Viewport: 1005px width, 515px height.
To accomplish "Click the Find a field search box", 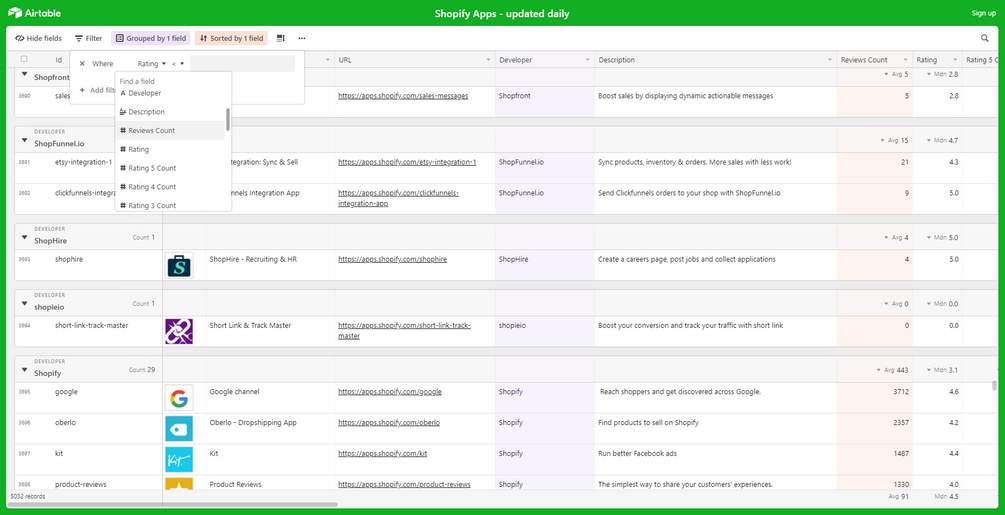I will 172,81.
